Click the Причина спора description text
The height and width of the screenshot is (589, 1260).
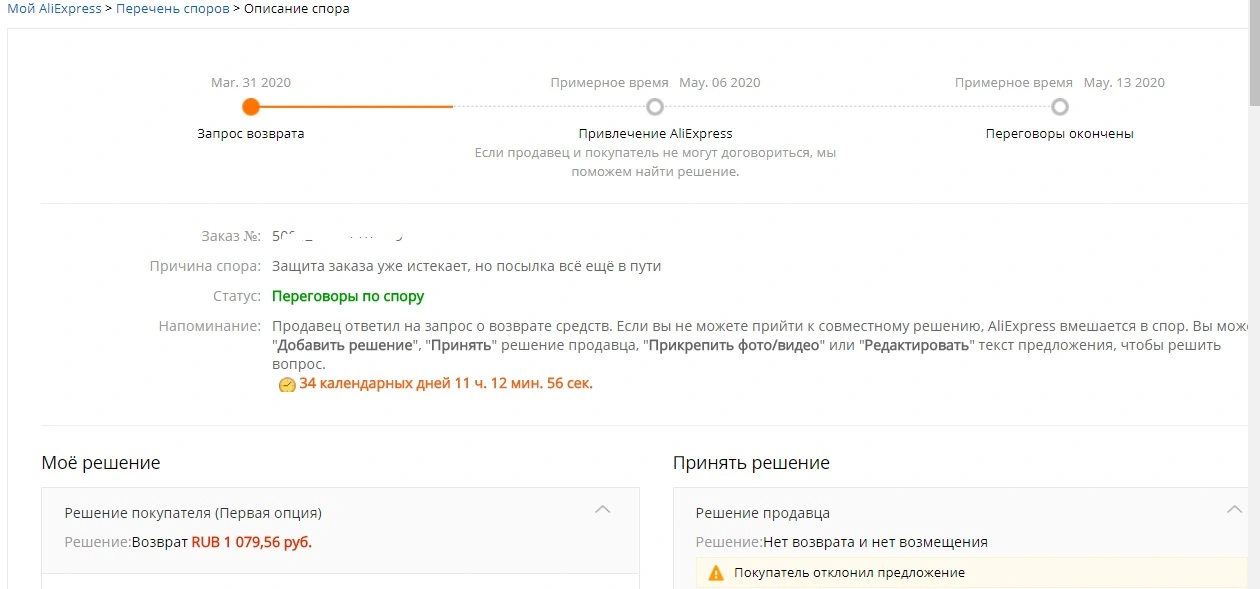pos(467,267)
